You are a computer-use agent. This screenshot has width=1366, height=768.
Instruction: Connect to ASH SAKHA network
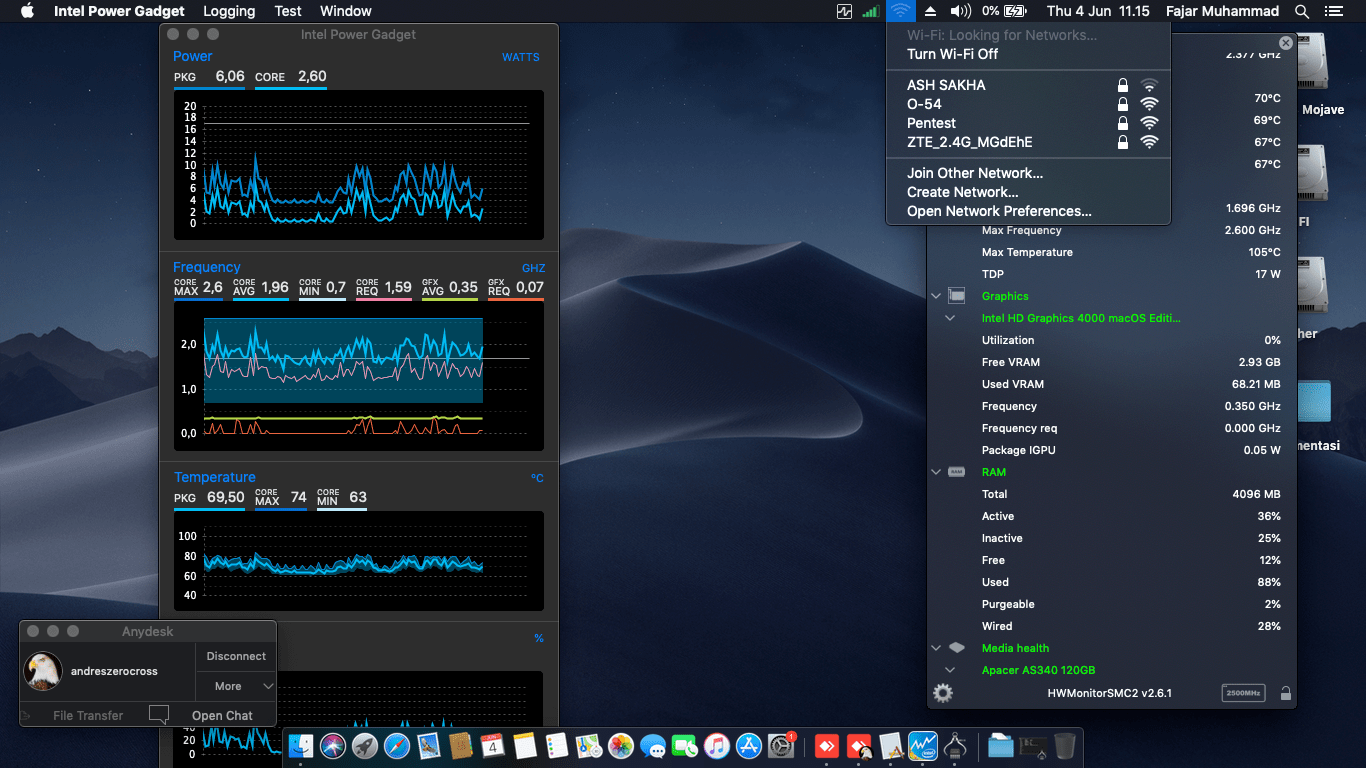tap(1028, 85)
